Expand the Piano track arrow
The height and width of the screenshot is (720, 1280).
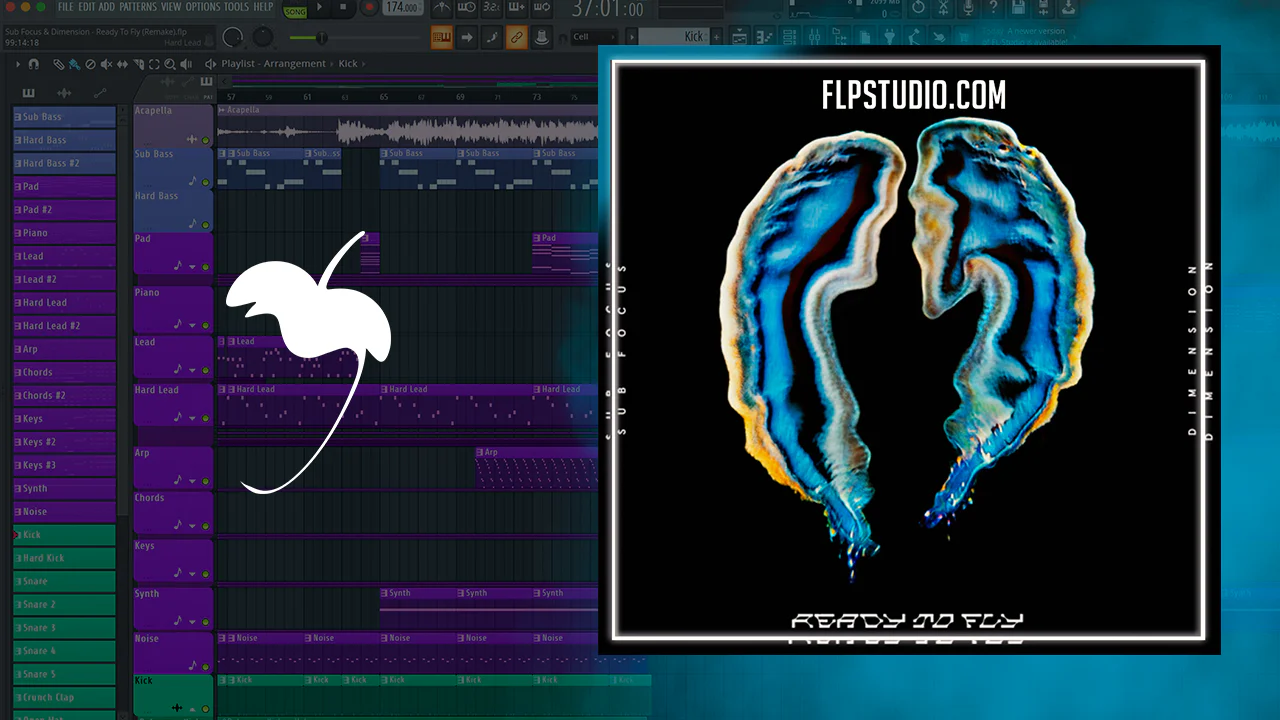pyautogui.click(x=193, y=325)
